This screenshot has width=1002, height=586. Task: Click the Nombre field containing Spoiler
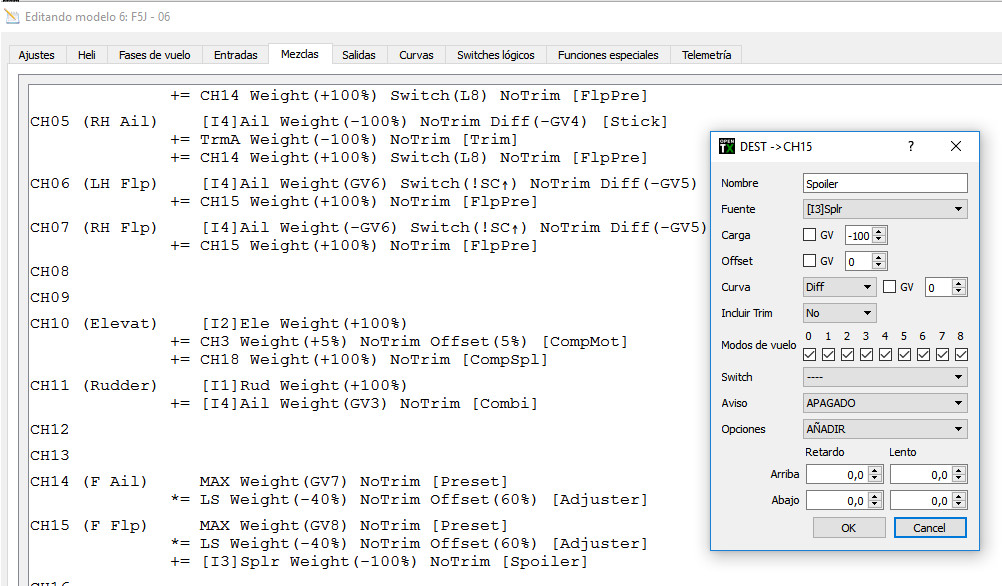click(x=885, y=183)
